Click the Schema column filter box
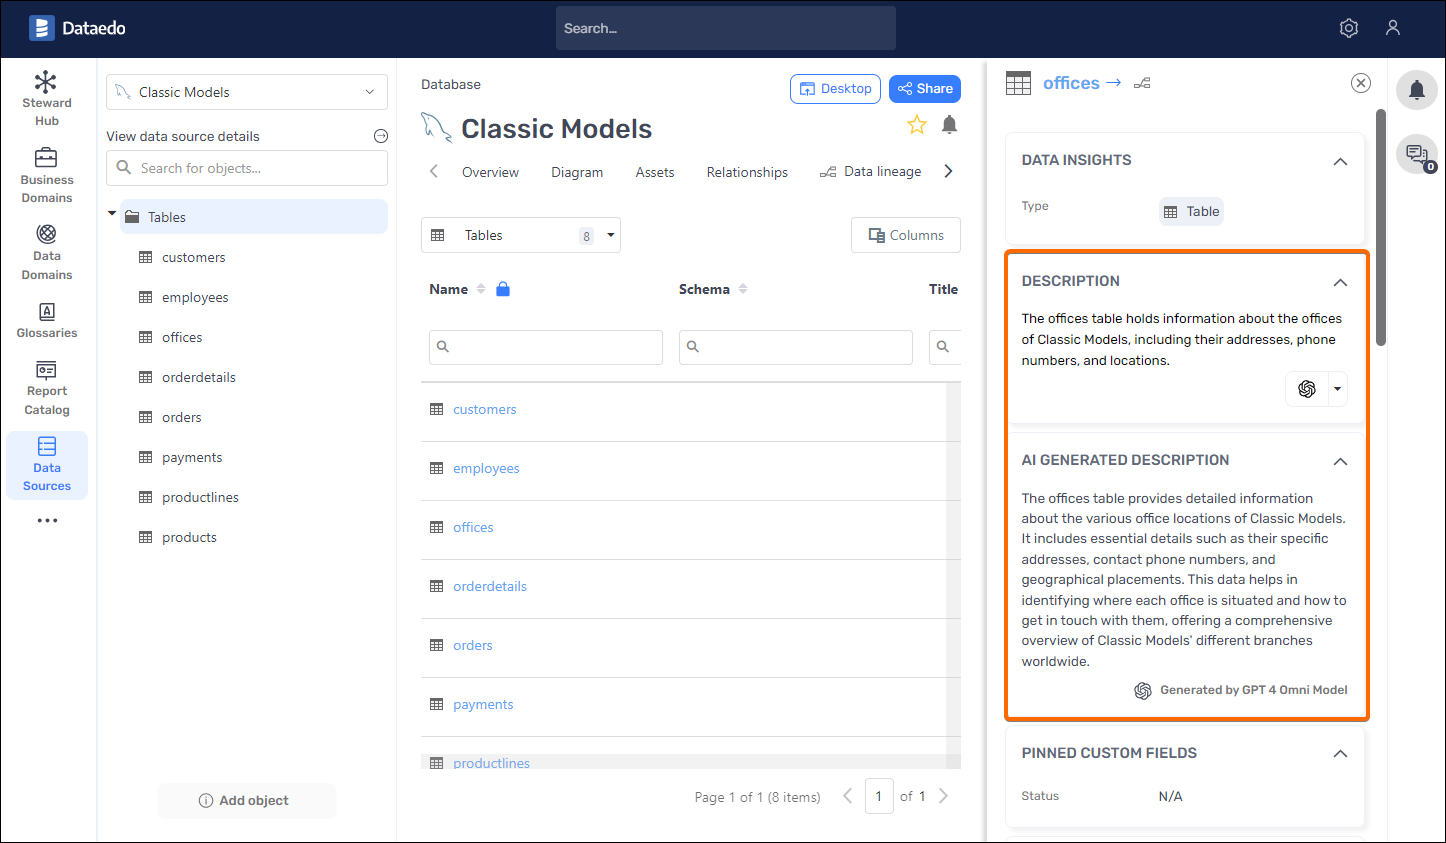The height and width of the screenshot is (843, 1446). [x=796, y=347]
